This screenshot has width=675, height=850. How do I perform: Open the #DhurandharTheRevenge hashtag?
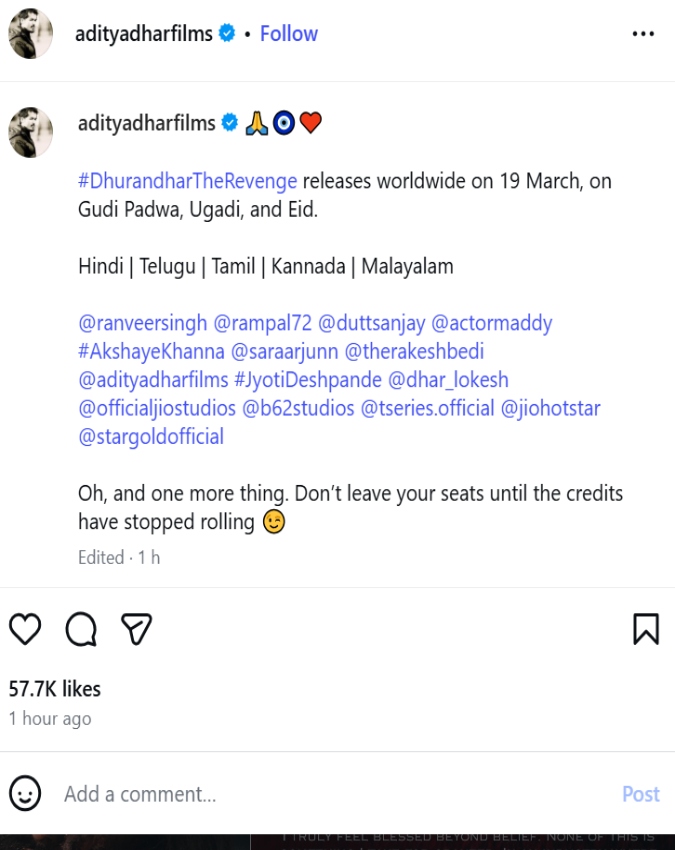point(188,181)
